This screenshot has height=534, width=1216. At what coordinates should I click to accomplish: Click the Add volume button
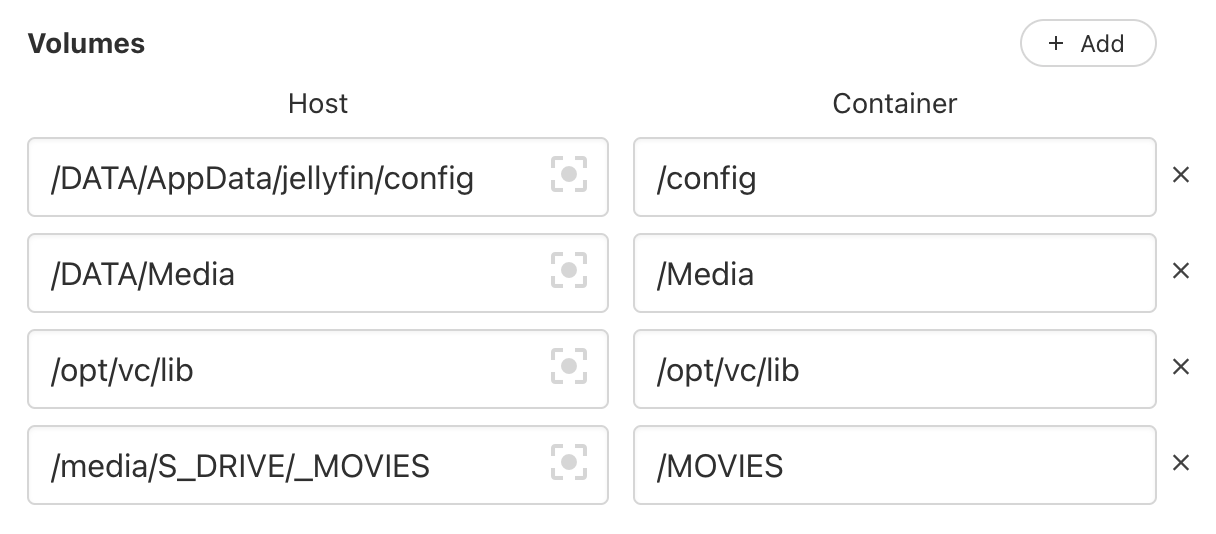coord(1087,44)
